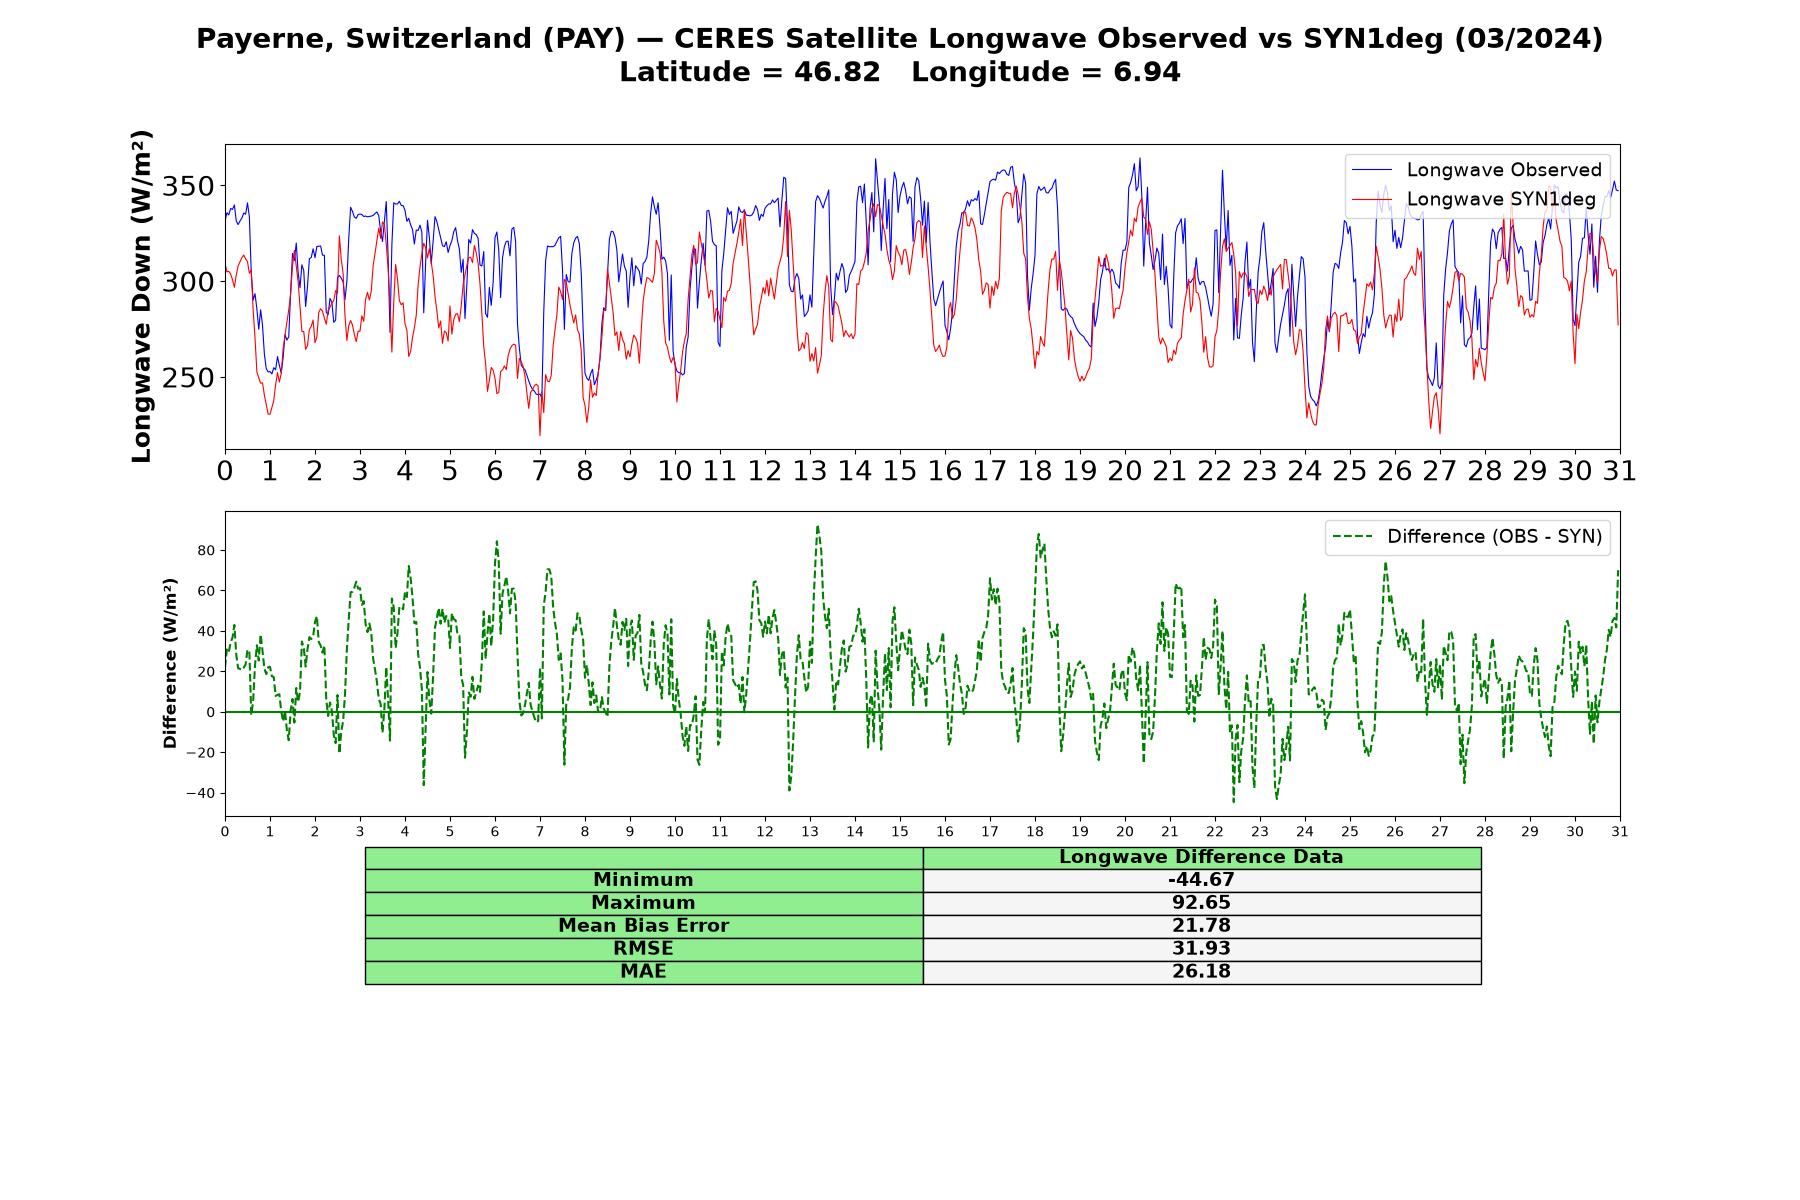Select the Maximum value 92.65 cell
The height and width of the screenshot is (1200, 1800).
1202,903
